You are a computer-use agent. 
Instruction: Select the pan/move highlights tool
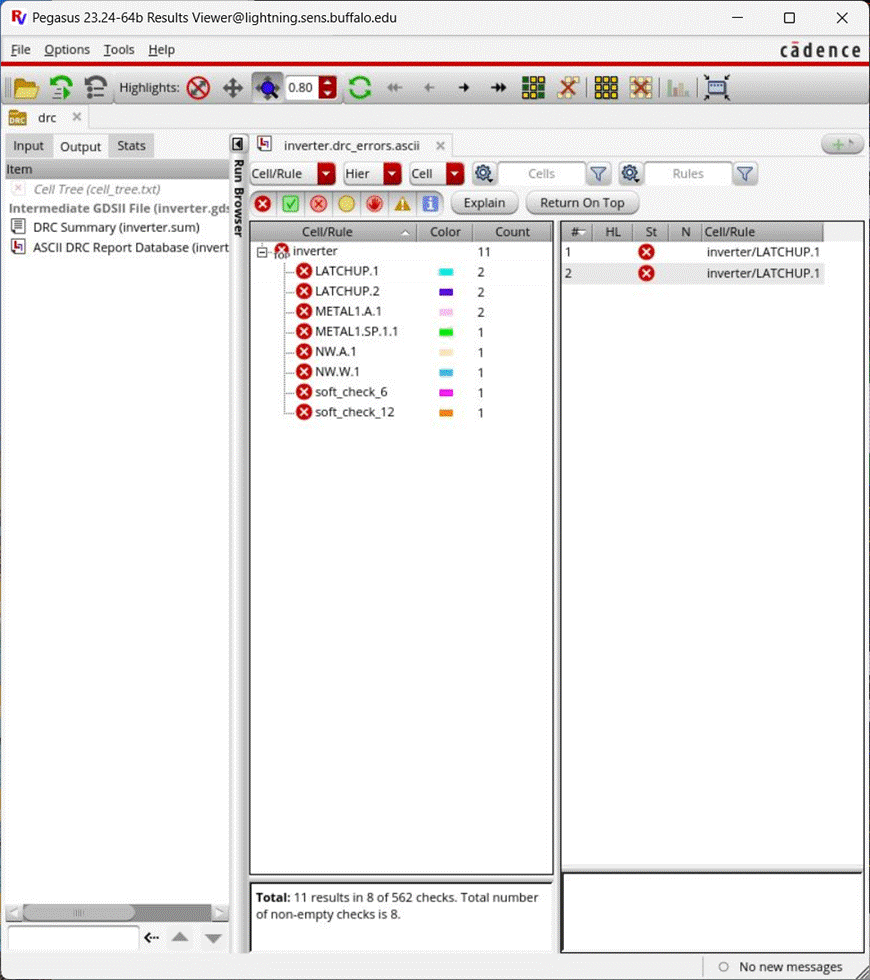(x=233, y=87)
